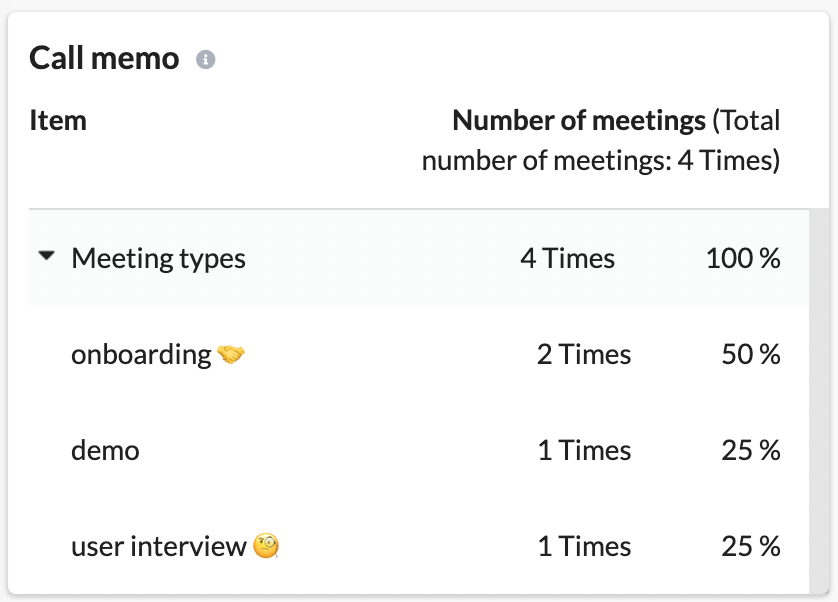The height and width of the screenshot is (602, 838).
Task: Click the 1 Times value for user interview
Action: pyautogui.click(x=584, y=546)
